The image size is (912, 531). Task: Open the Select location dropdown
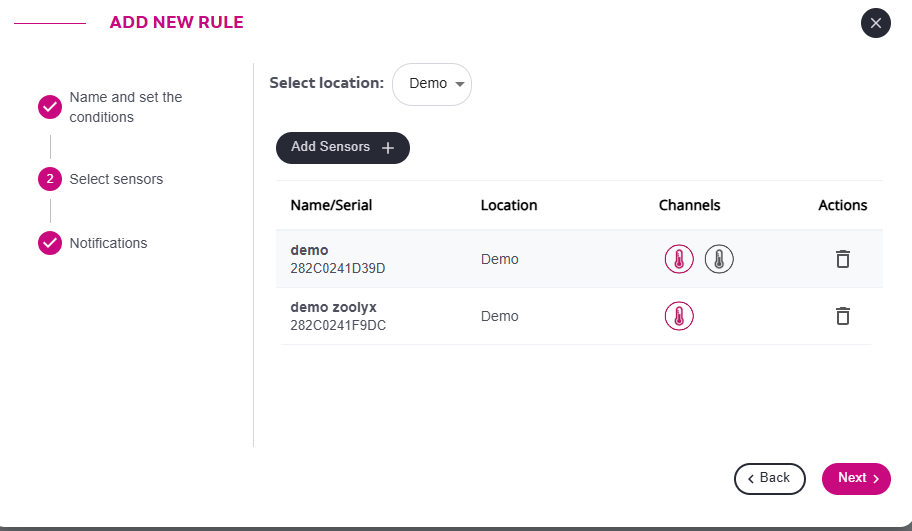[432, 84]
